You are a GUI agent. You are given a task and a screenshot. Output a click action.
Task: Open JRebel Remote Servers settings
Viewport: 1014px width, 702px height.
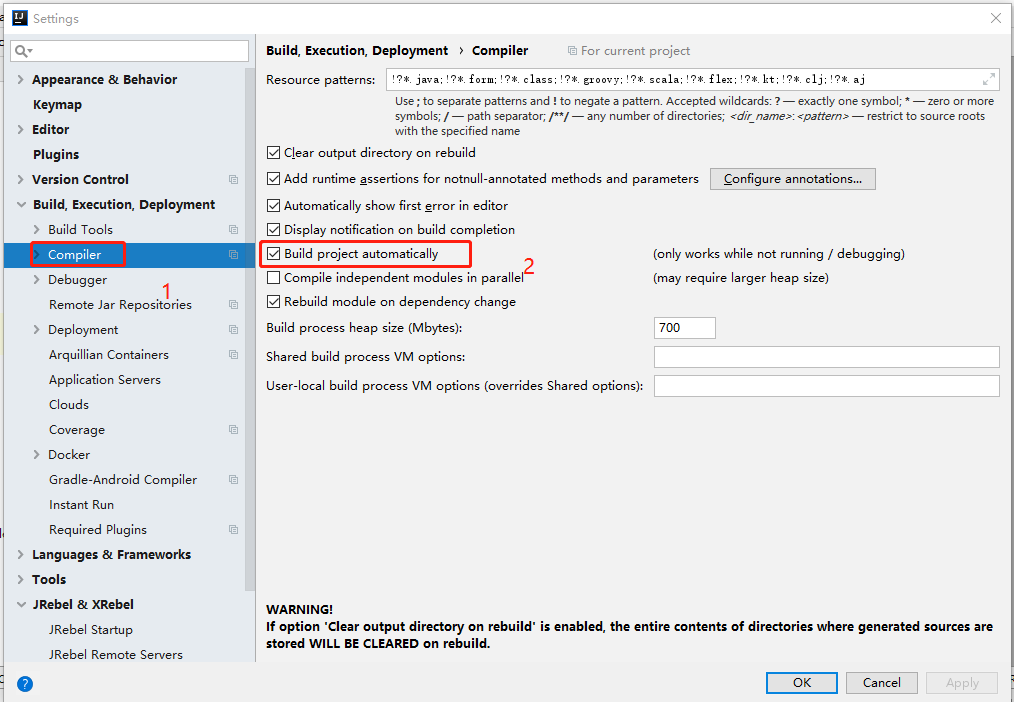click(x=116, y=655)
